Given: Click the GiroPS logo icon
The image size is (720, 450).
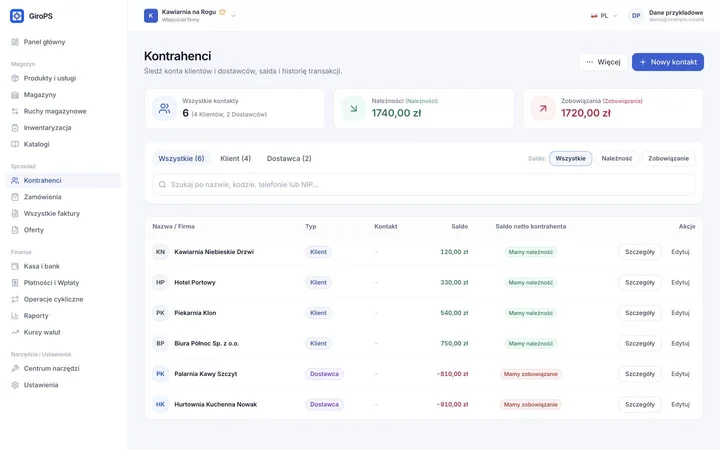Looking at the screenshot, I should point(17,16).
